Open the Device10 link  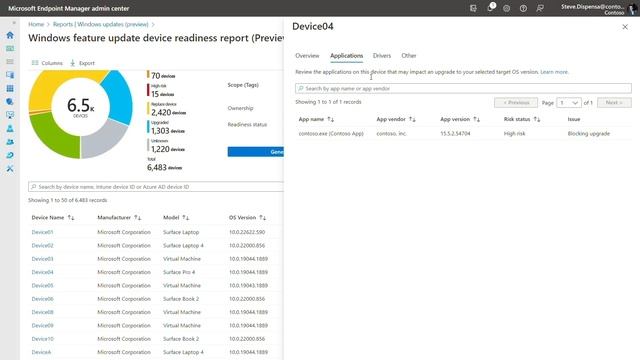(42, 339)
